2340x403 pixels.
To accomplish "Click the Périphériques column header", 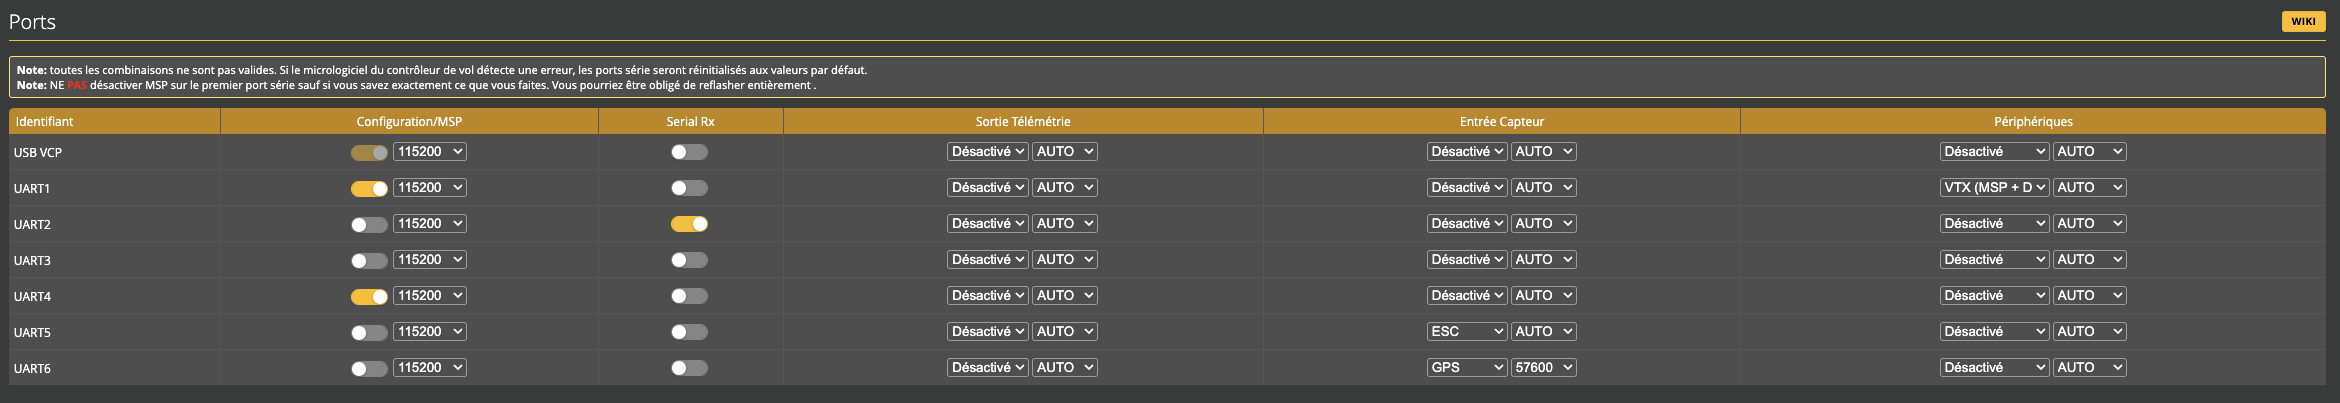I will pos(2032,121).
